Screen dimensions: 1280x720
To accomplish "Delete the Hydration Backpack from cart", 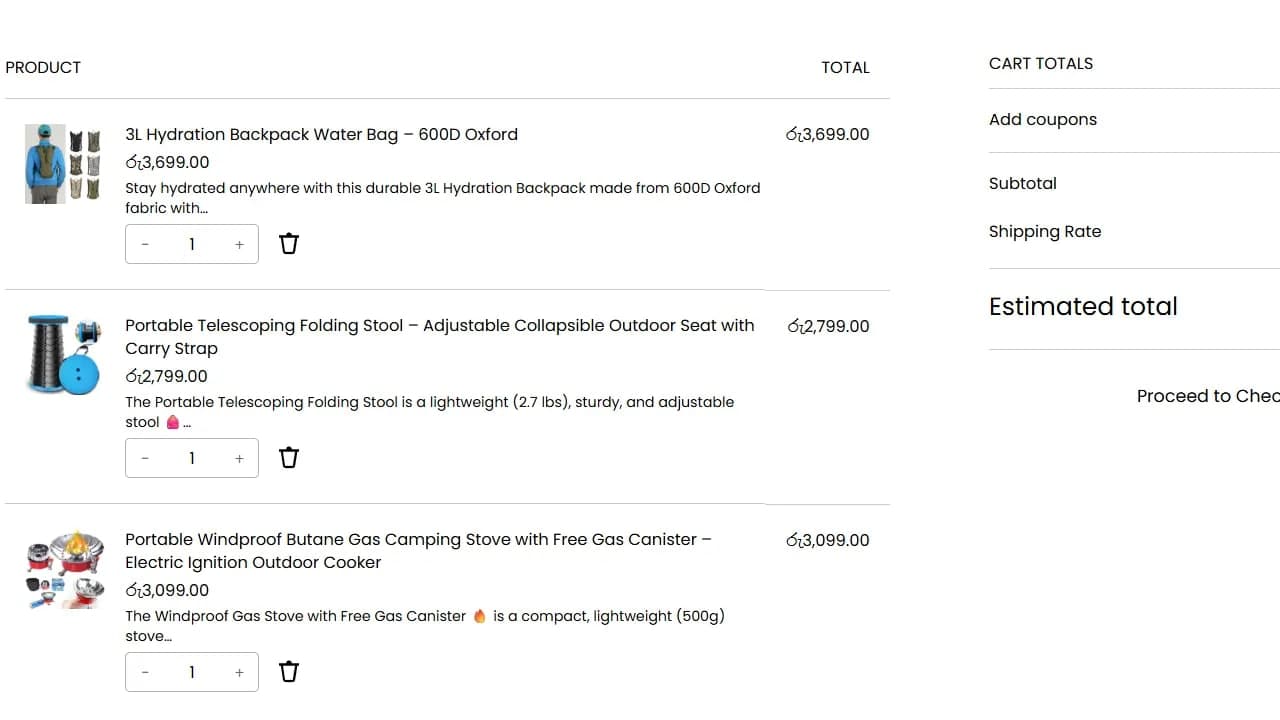I will [x=289, y=244].
